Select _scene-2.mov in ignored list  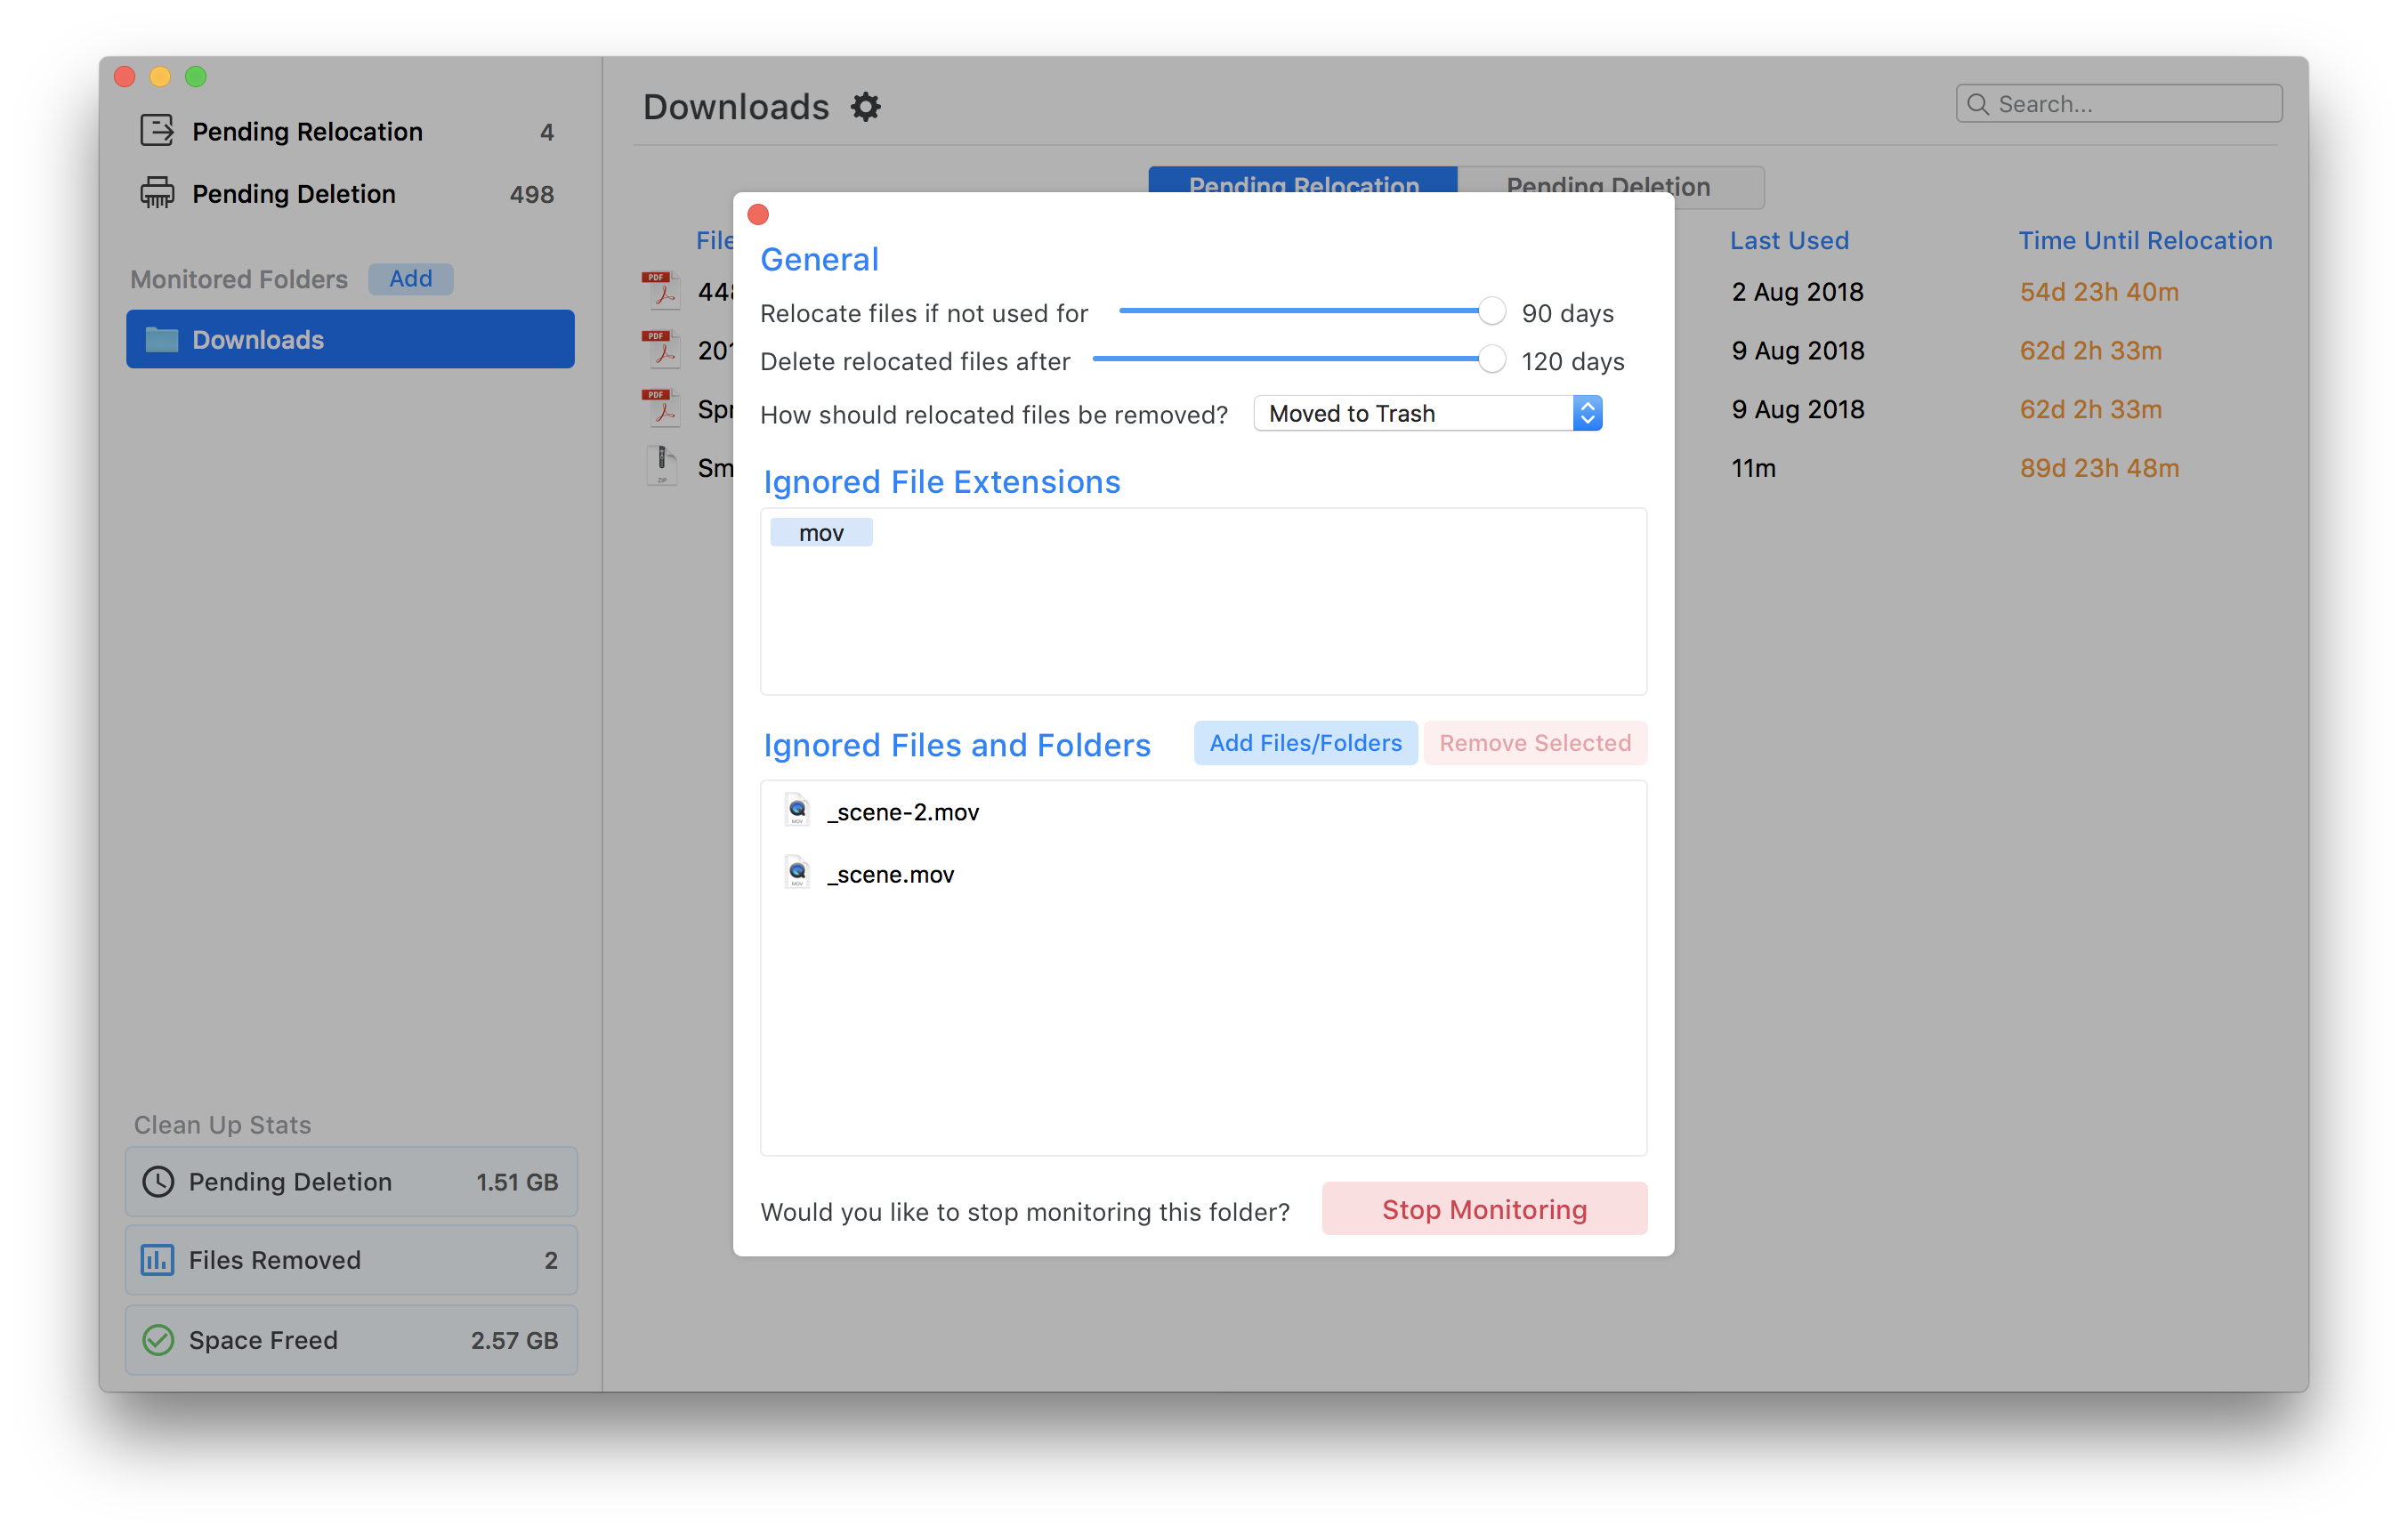[x=1203, y=812]
